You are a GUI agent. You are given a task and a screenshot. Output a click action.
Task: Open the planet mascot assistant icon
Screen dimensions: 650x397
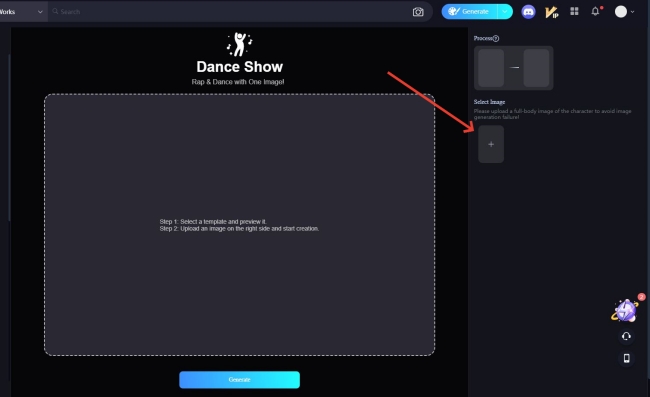[x=626, y=311]
